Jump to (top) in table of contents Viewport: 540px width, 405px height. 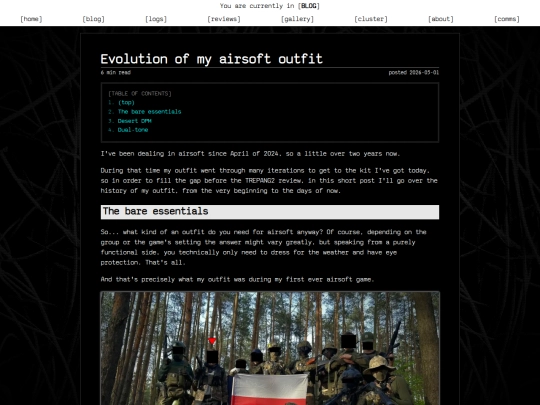[126, 103]
